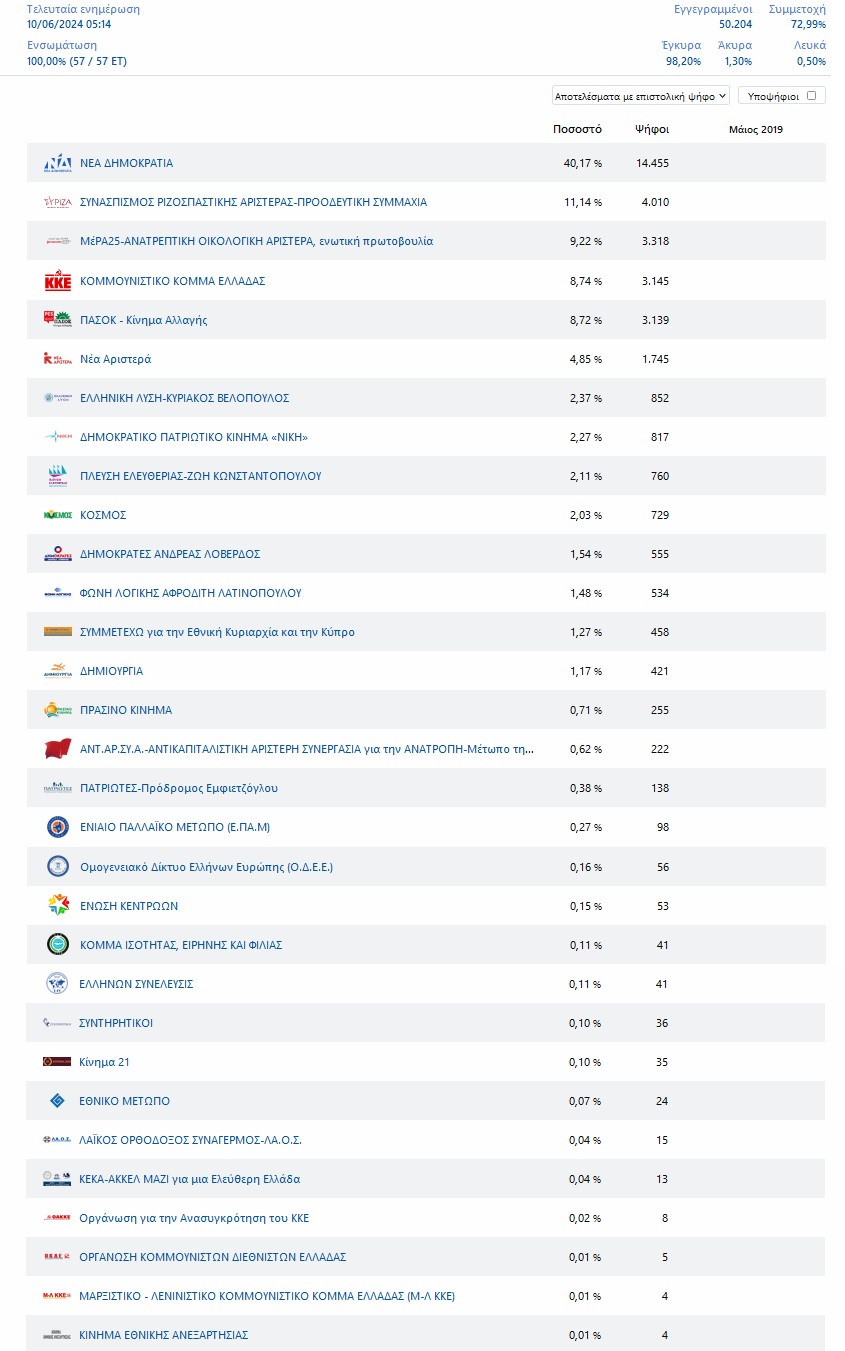Click the red KKE party logo
The image size is (845, 1351).
[x=58, y=281]
